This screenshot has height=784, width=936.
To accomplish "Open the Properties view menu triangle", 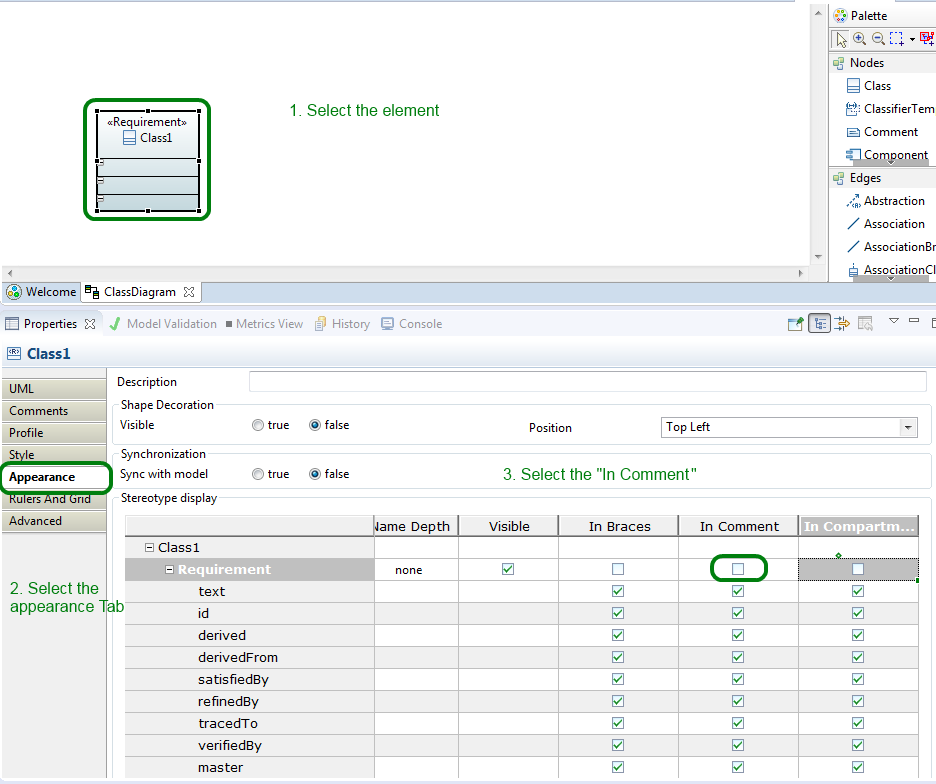I will coord(894,321).
